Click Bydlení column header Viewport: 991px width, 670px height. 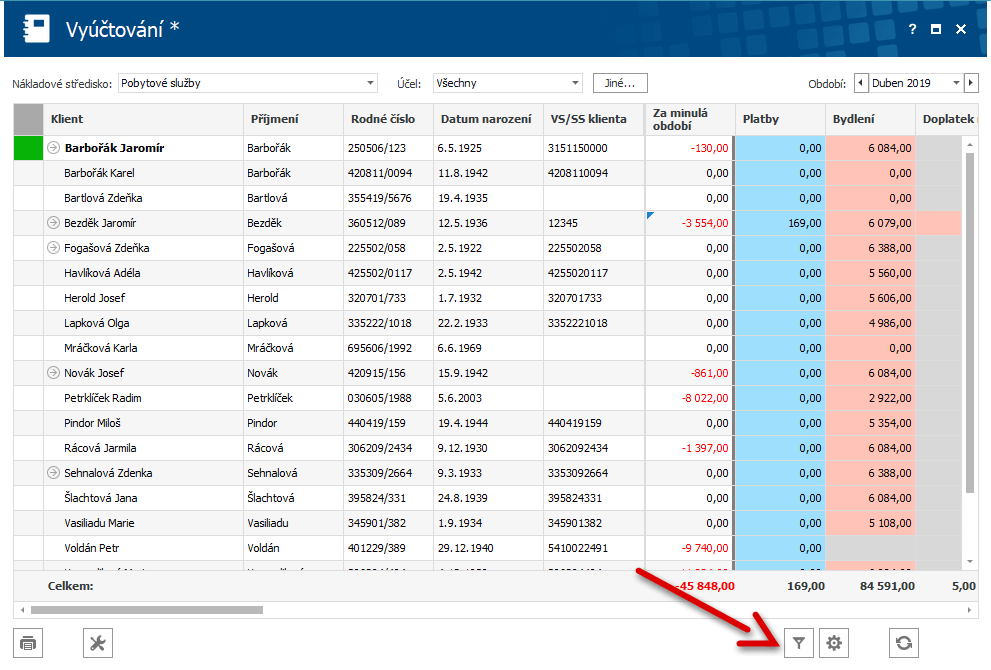click(x=870, y=119)
